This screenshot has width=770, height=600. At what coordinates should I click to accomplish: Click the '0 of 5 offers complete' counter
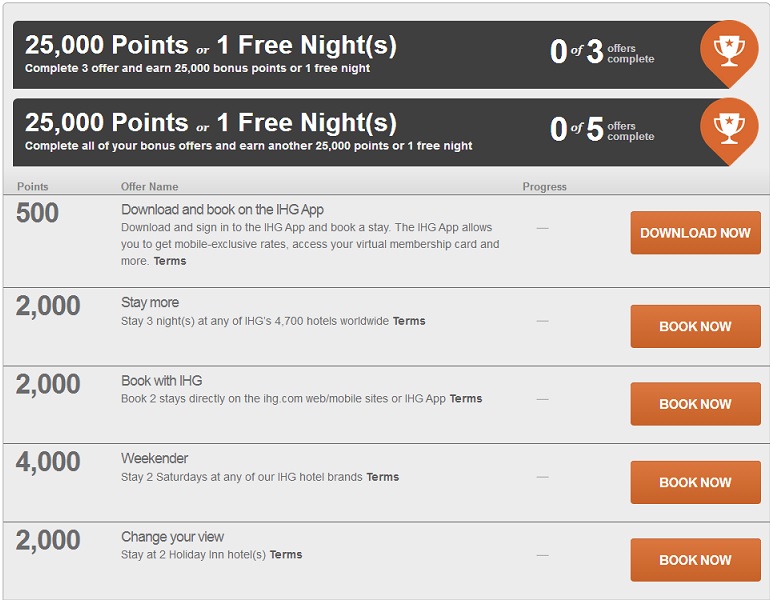[x=602, y=130]
